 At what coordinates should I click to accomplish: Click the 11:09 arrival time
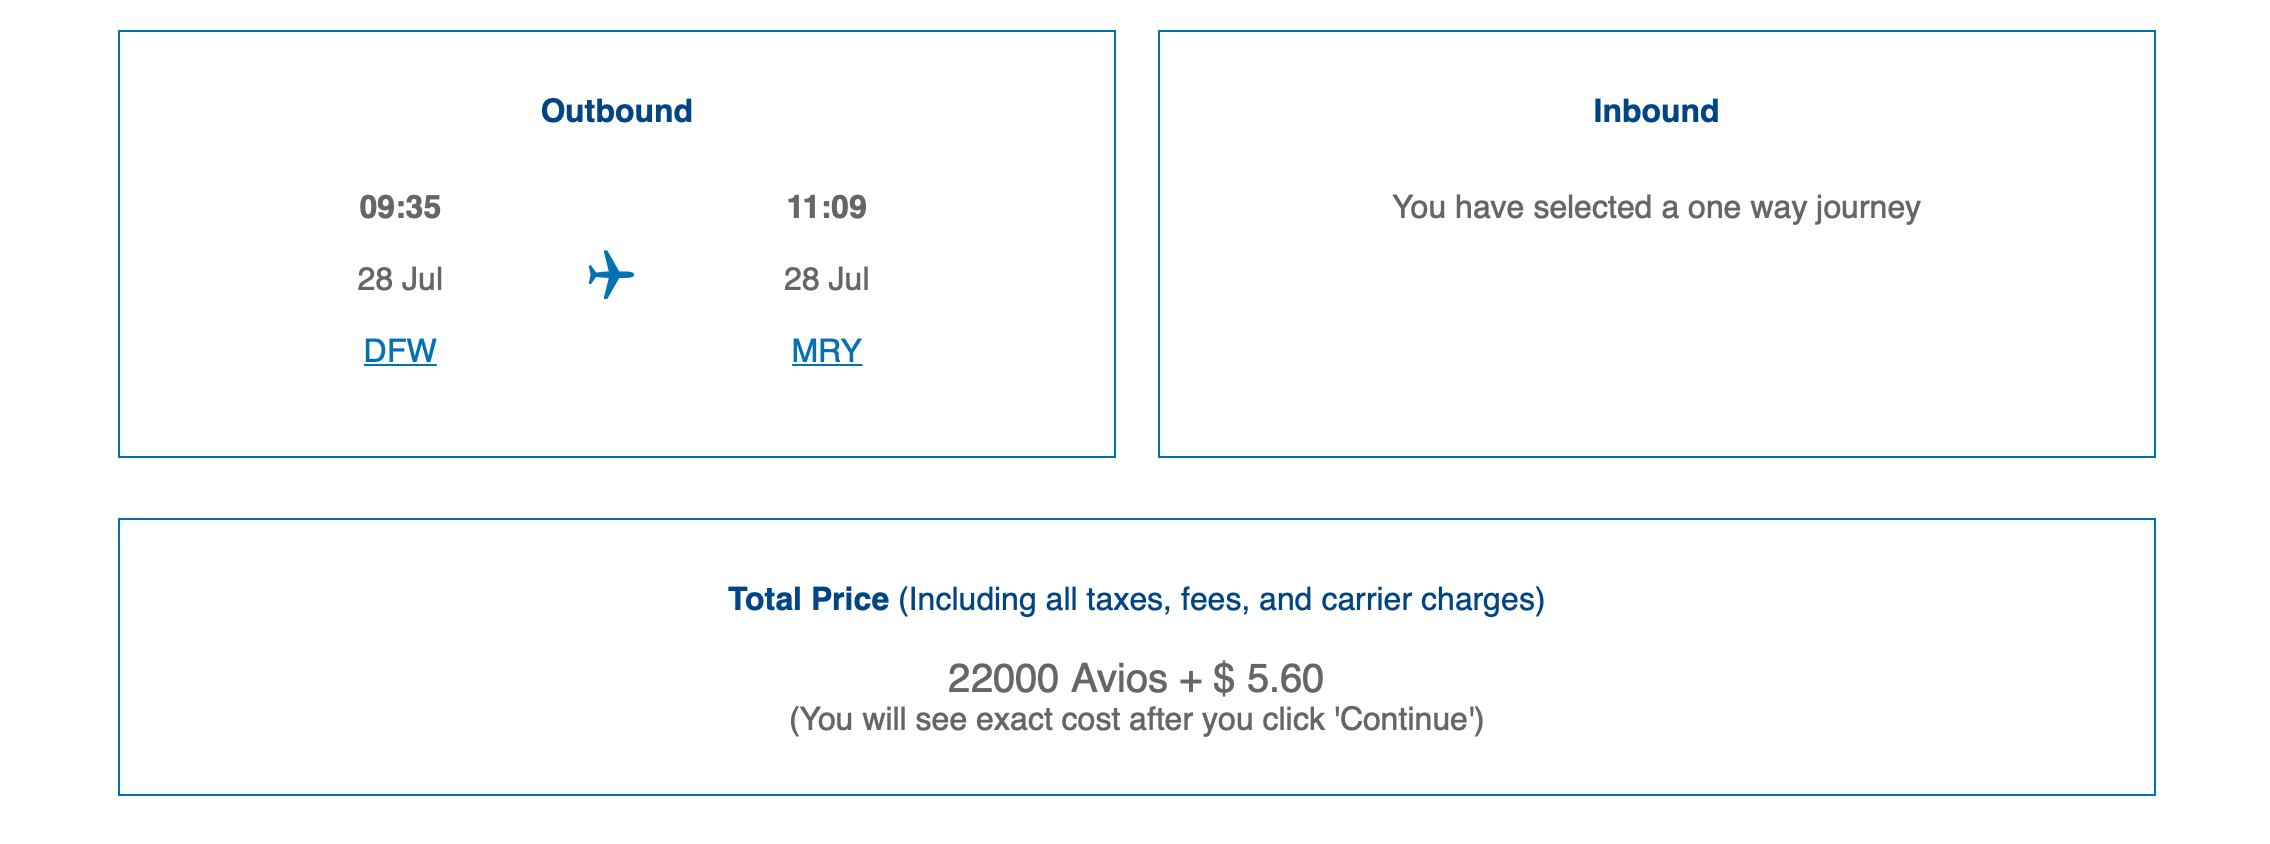(x=826, y=207)
